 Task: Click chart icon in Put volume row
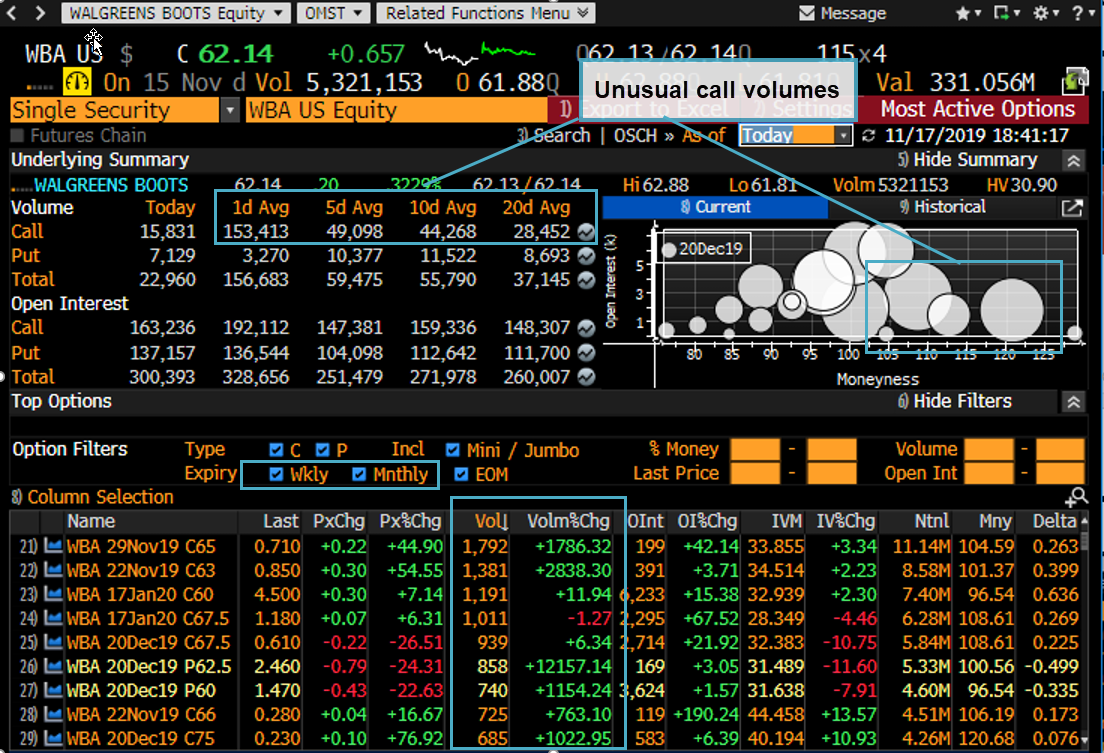[586, 256]
